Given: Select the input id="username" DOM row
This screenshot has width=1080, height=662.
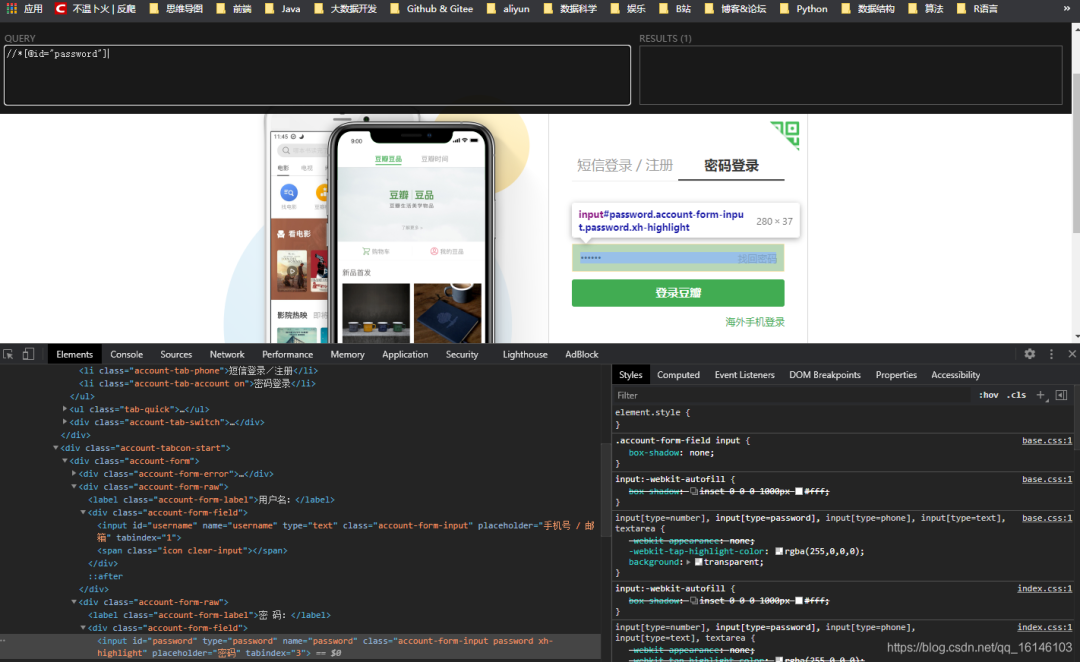Looking at the screenshot, I should 344,531.
